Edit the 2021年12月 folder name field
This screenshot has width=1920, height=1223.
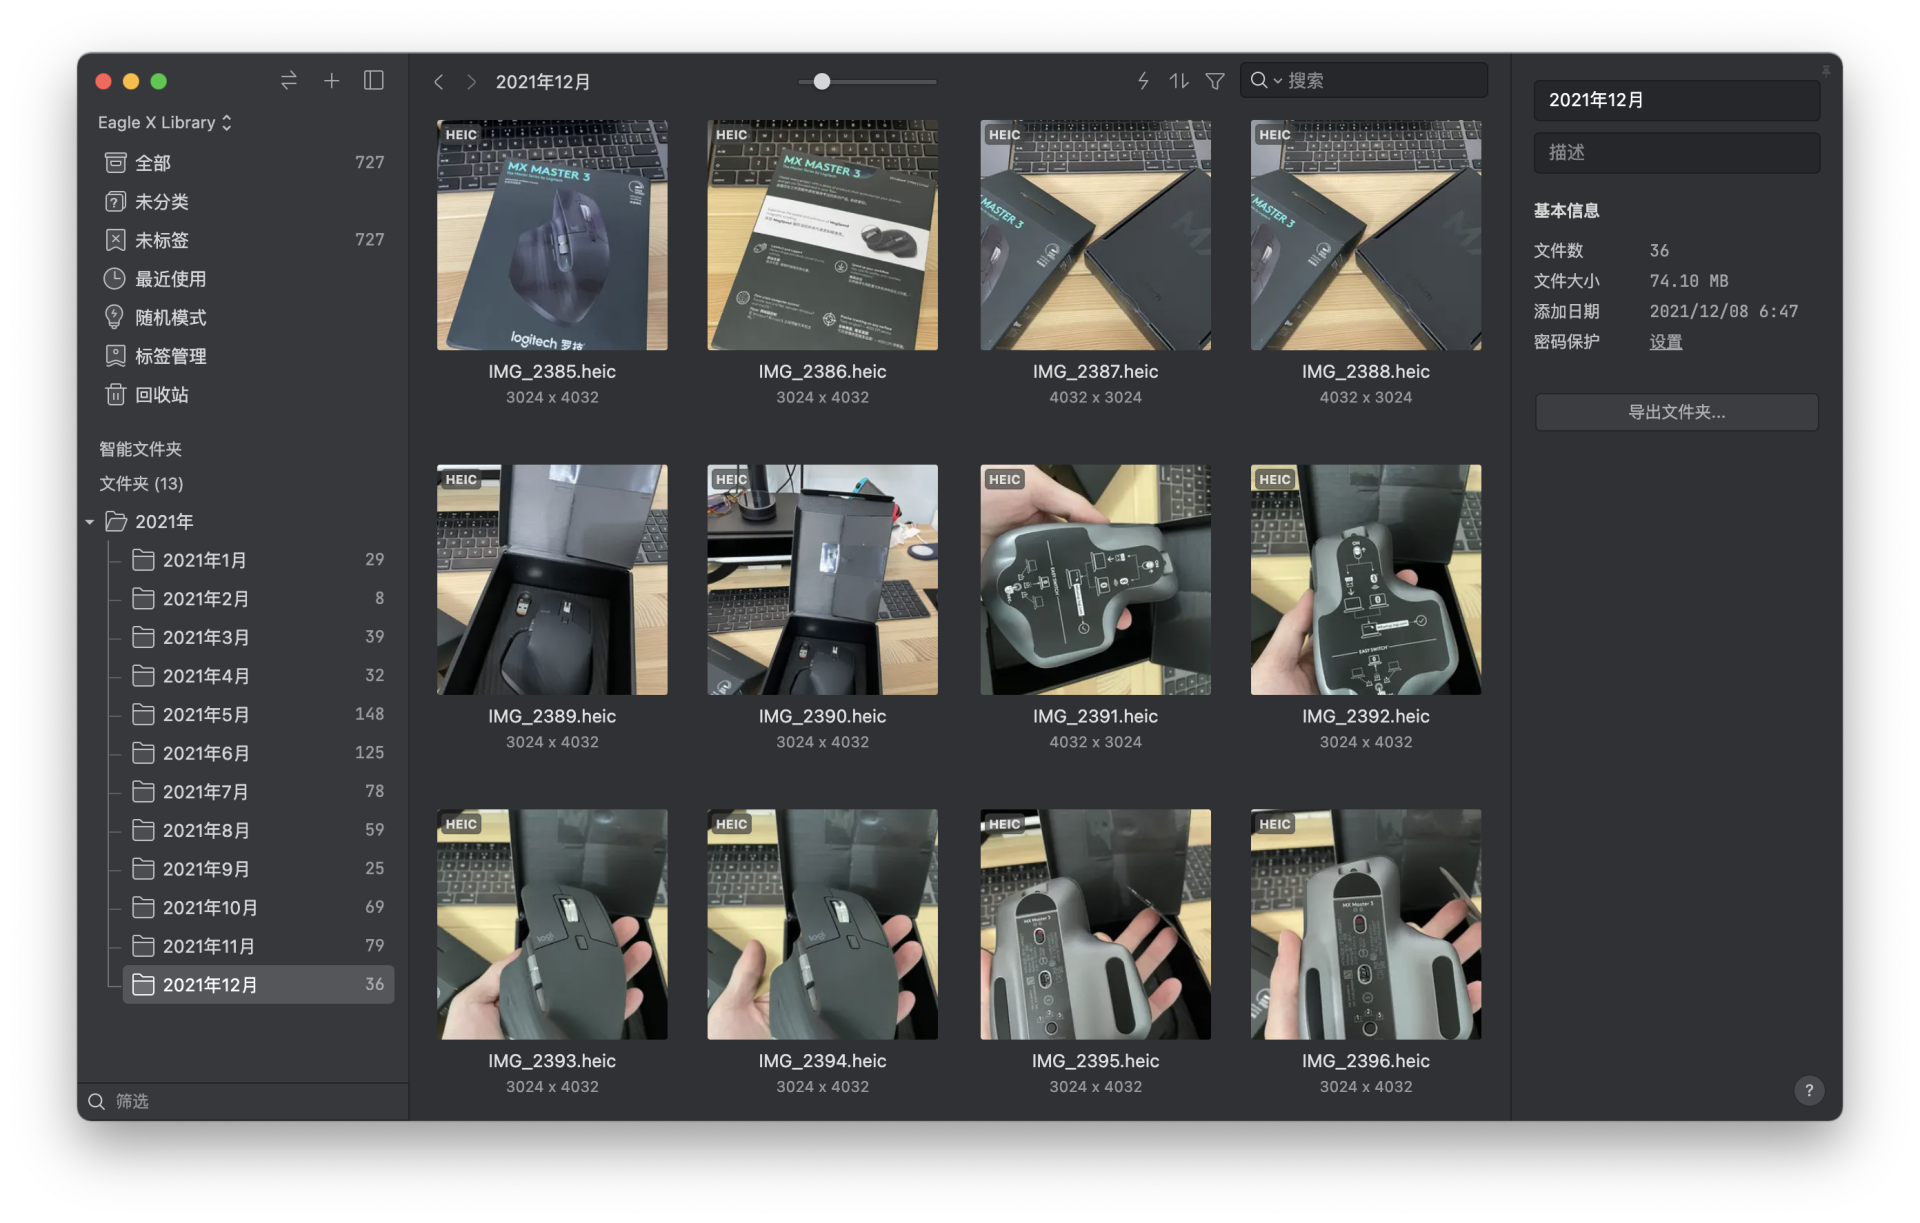coord(1676,100)
